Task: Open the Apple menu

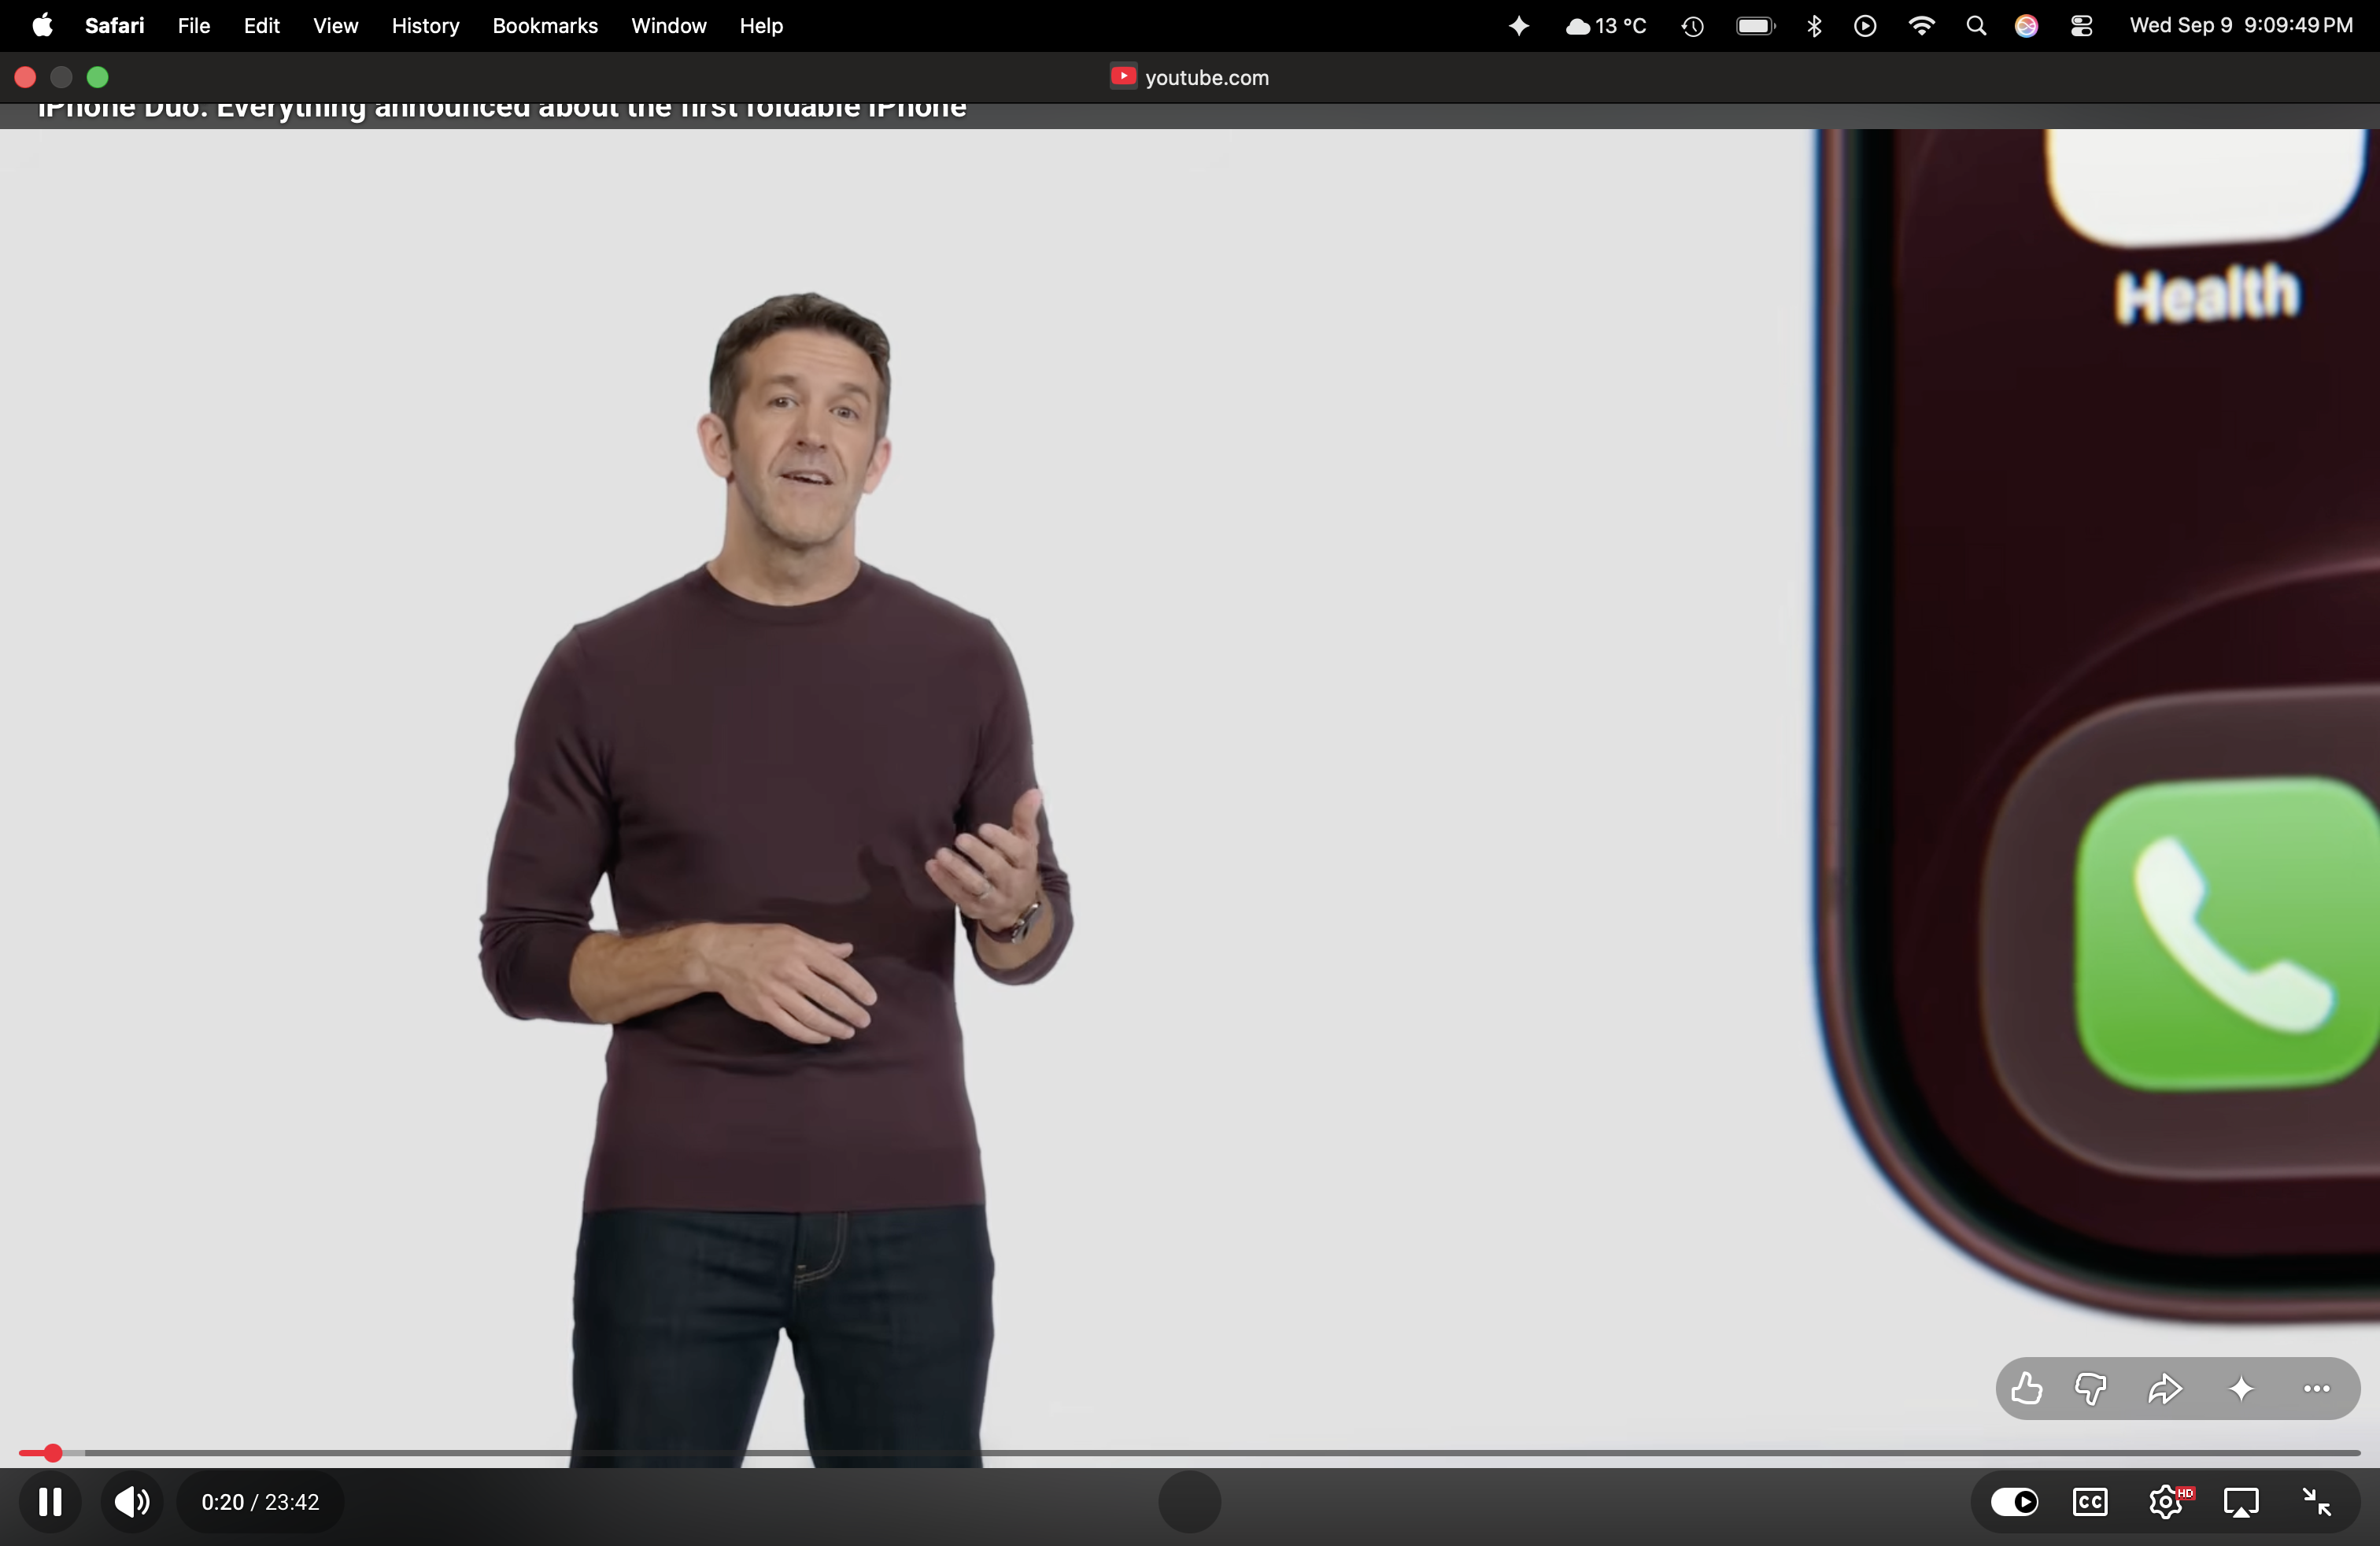Action: 42,25
